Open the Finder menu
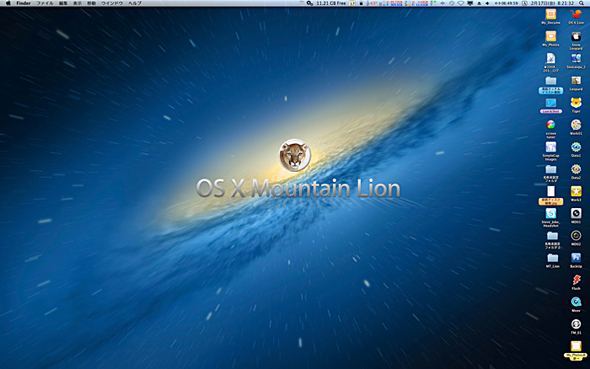590x369 pixels. click(x=23, y=3)
